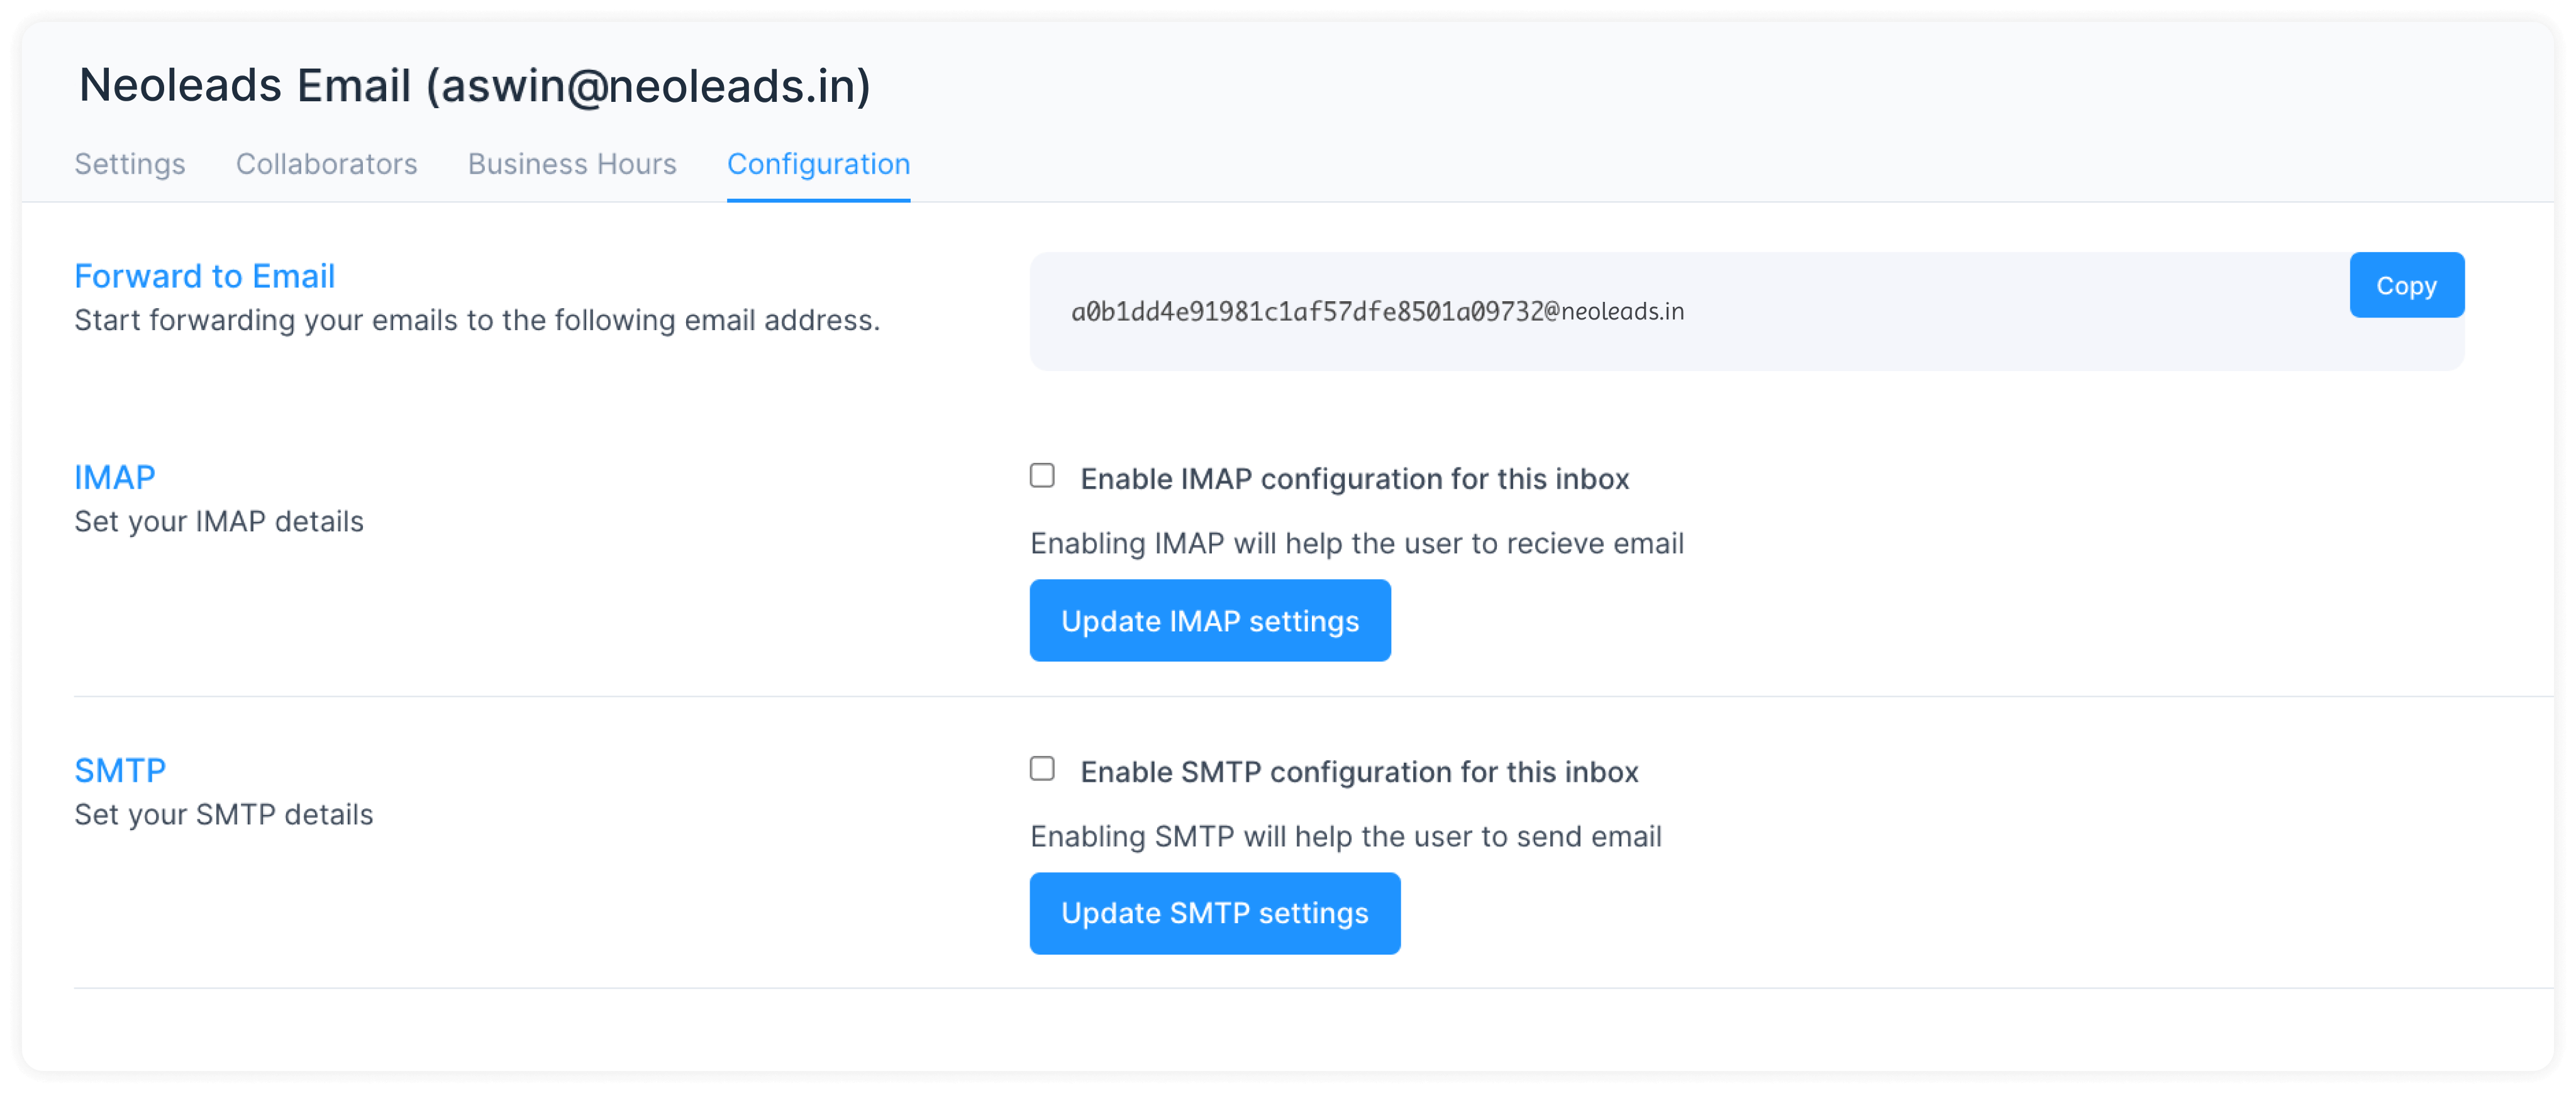
Task: Click the 'Set your SMTP details' text
Action: [x=224, y=815]
